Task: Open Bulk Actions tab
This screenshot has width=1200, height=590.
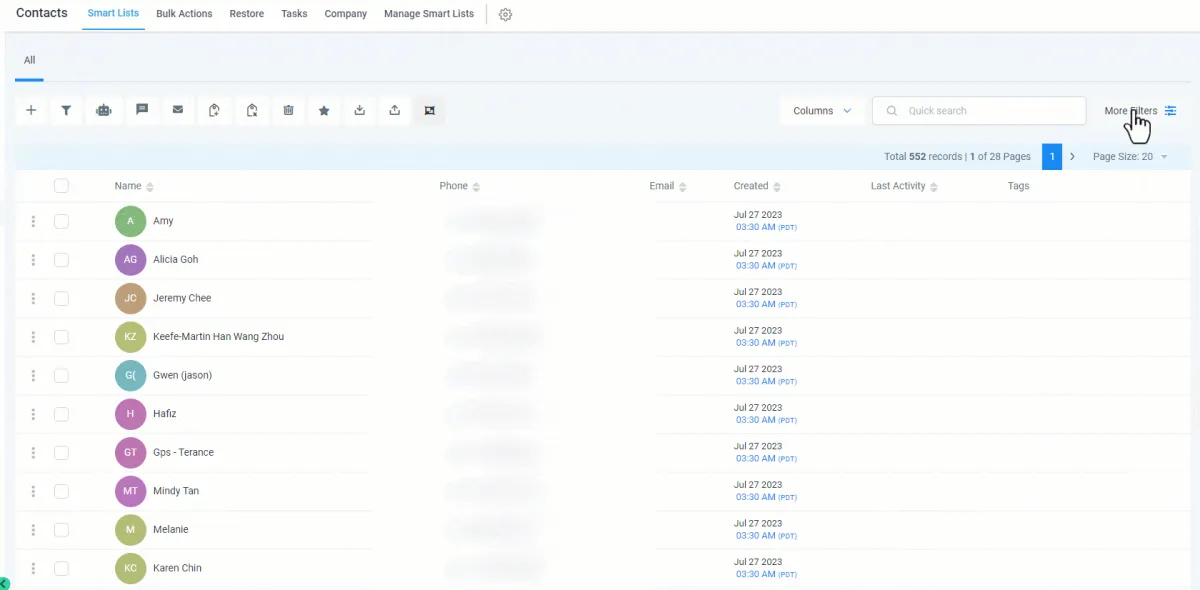Action: tap(184, 14)
